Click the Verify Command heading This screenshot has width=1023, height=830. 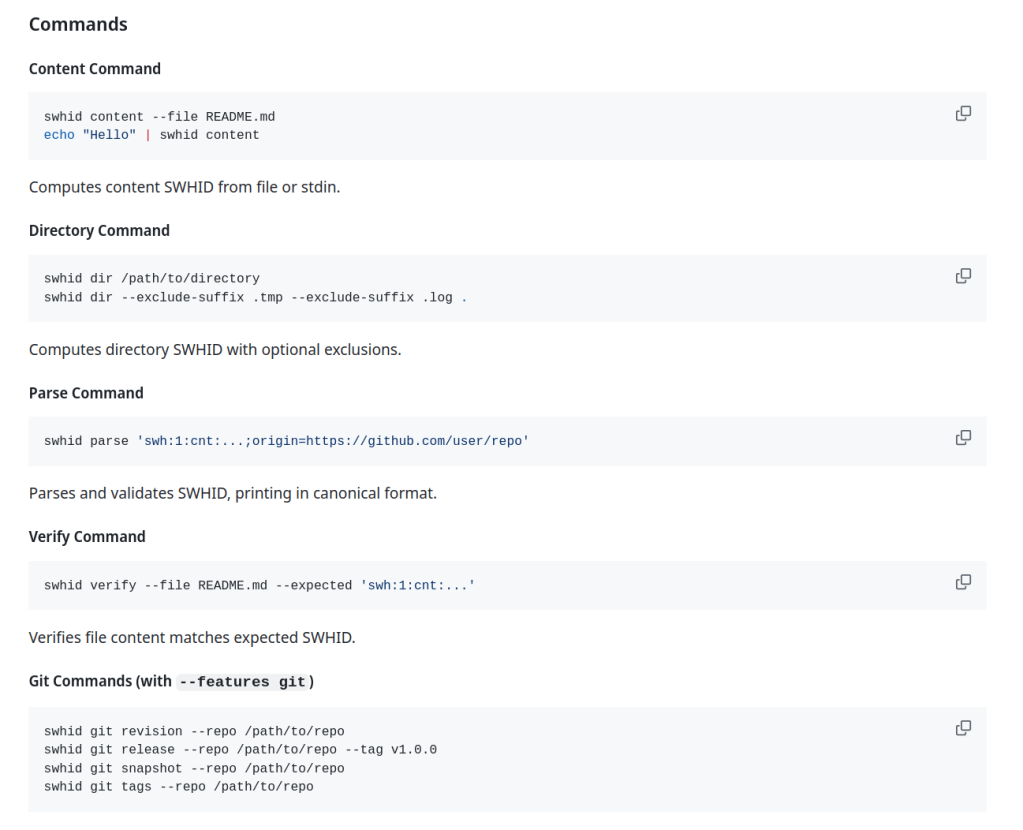tap(87, 537)
